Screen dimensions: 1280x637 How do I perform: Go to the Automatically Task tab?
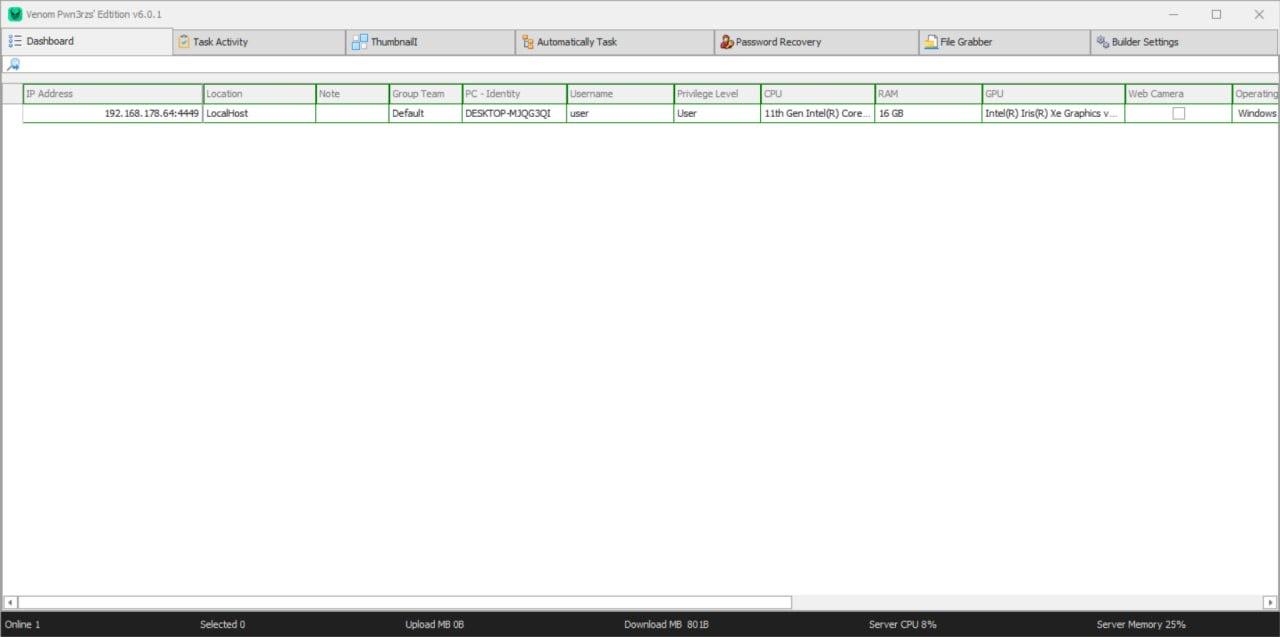click(615, 42)
